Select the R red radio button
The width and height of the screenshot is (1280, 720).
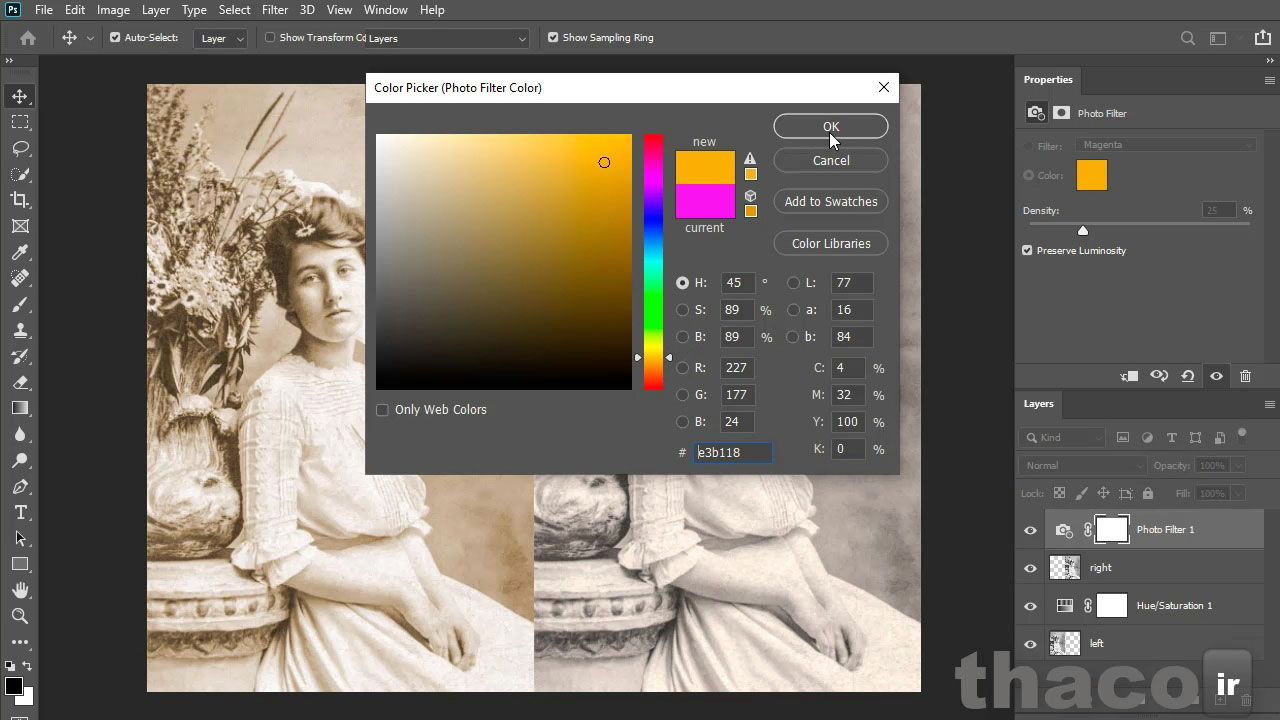(682, 368)
